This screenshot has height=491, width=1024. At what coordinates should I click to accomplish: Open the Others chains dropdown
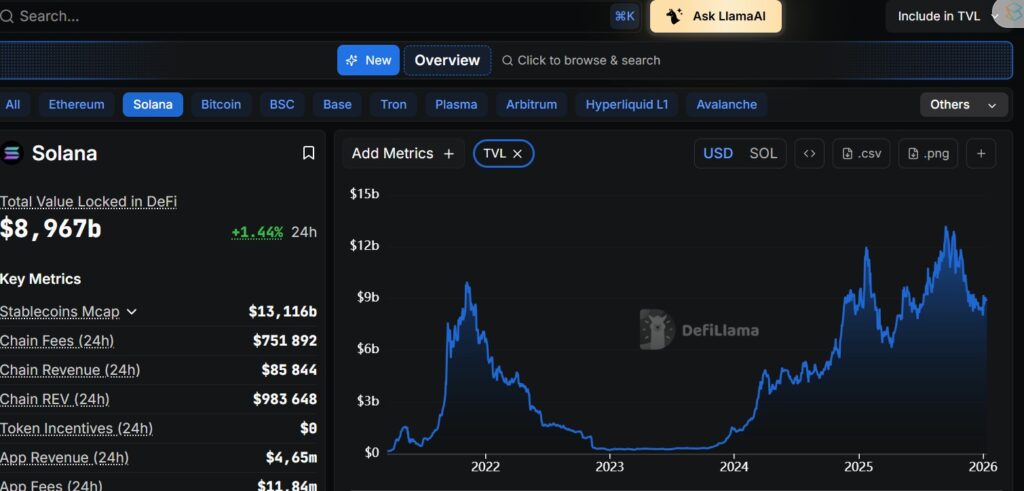[963, 104]
